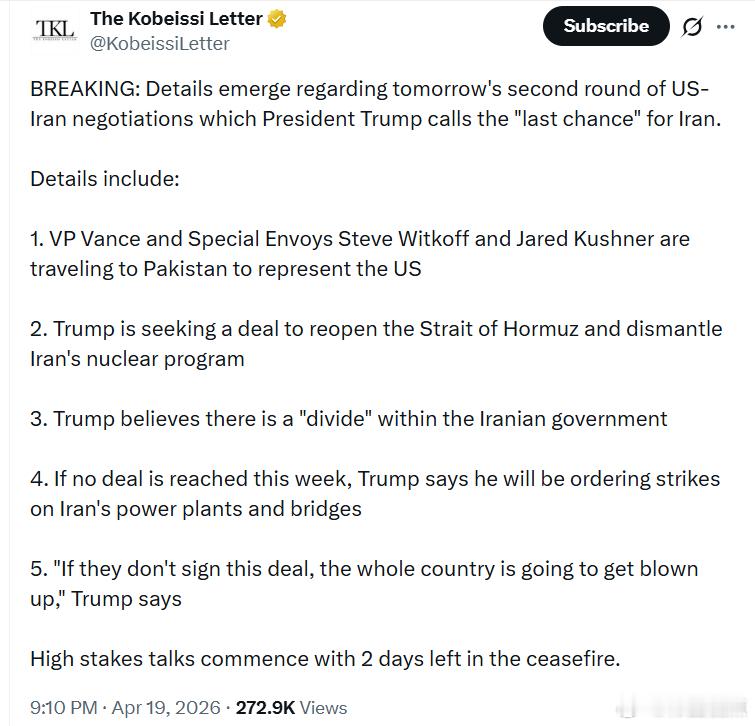Image resolution: width=755 pixels, height=726 pixels.
Task: Click the word "Views" label
Action: pyautogui.click(x=323, y=707)
